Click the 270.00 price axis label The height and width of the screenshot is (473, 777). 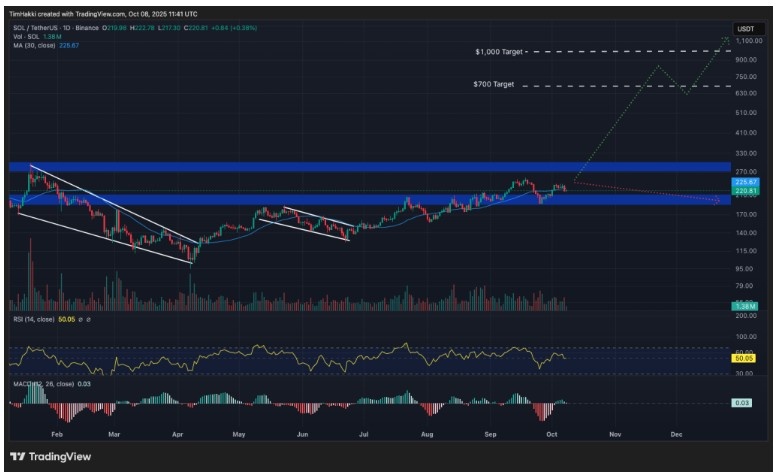pyautogui.click(x=746, y=172)
